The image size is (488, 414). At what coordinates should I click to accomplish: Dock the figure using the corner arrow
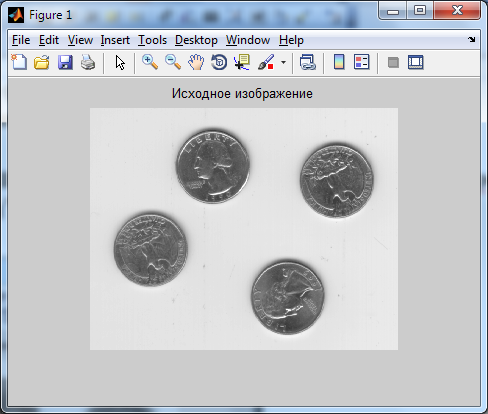click(471, 40)
